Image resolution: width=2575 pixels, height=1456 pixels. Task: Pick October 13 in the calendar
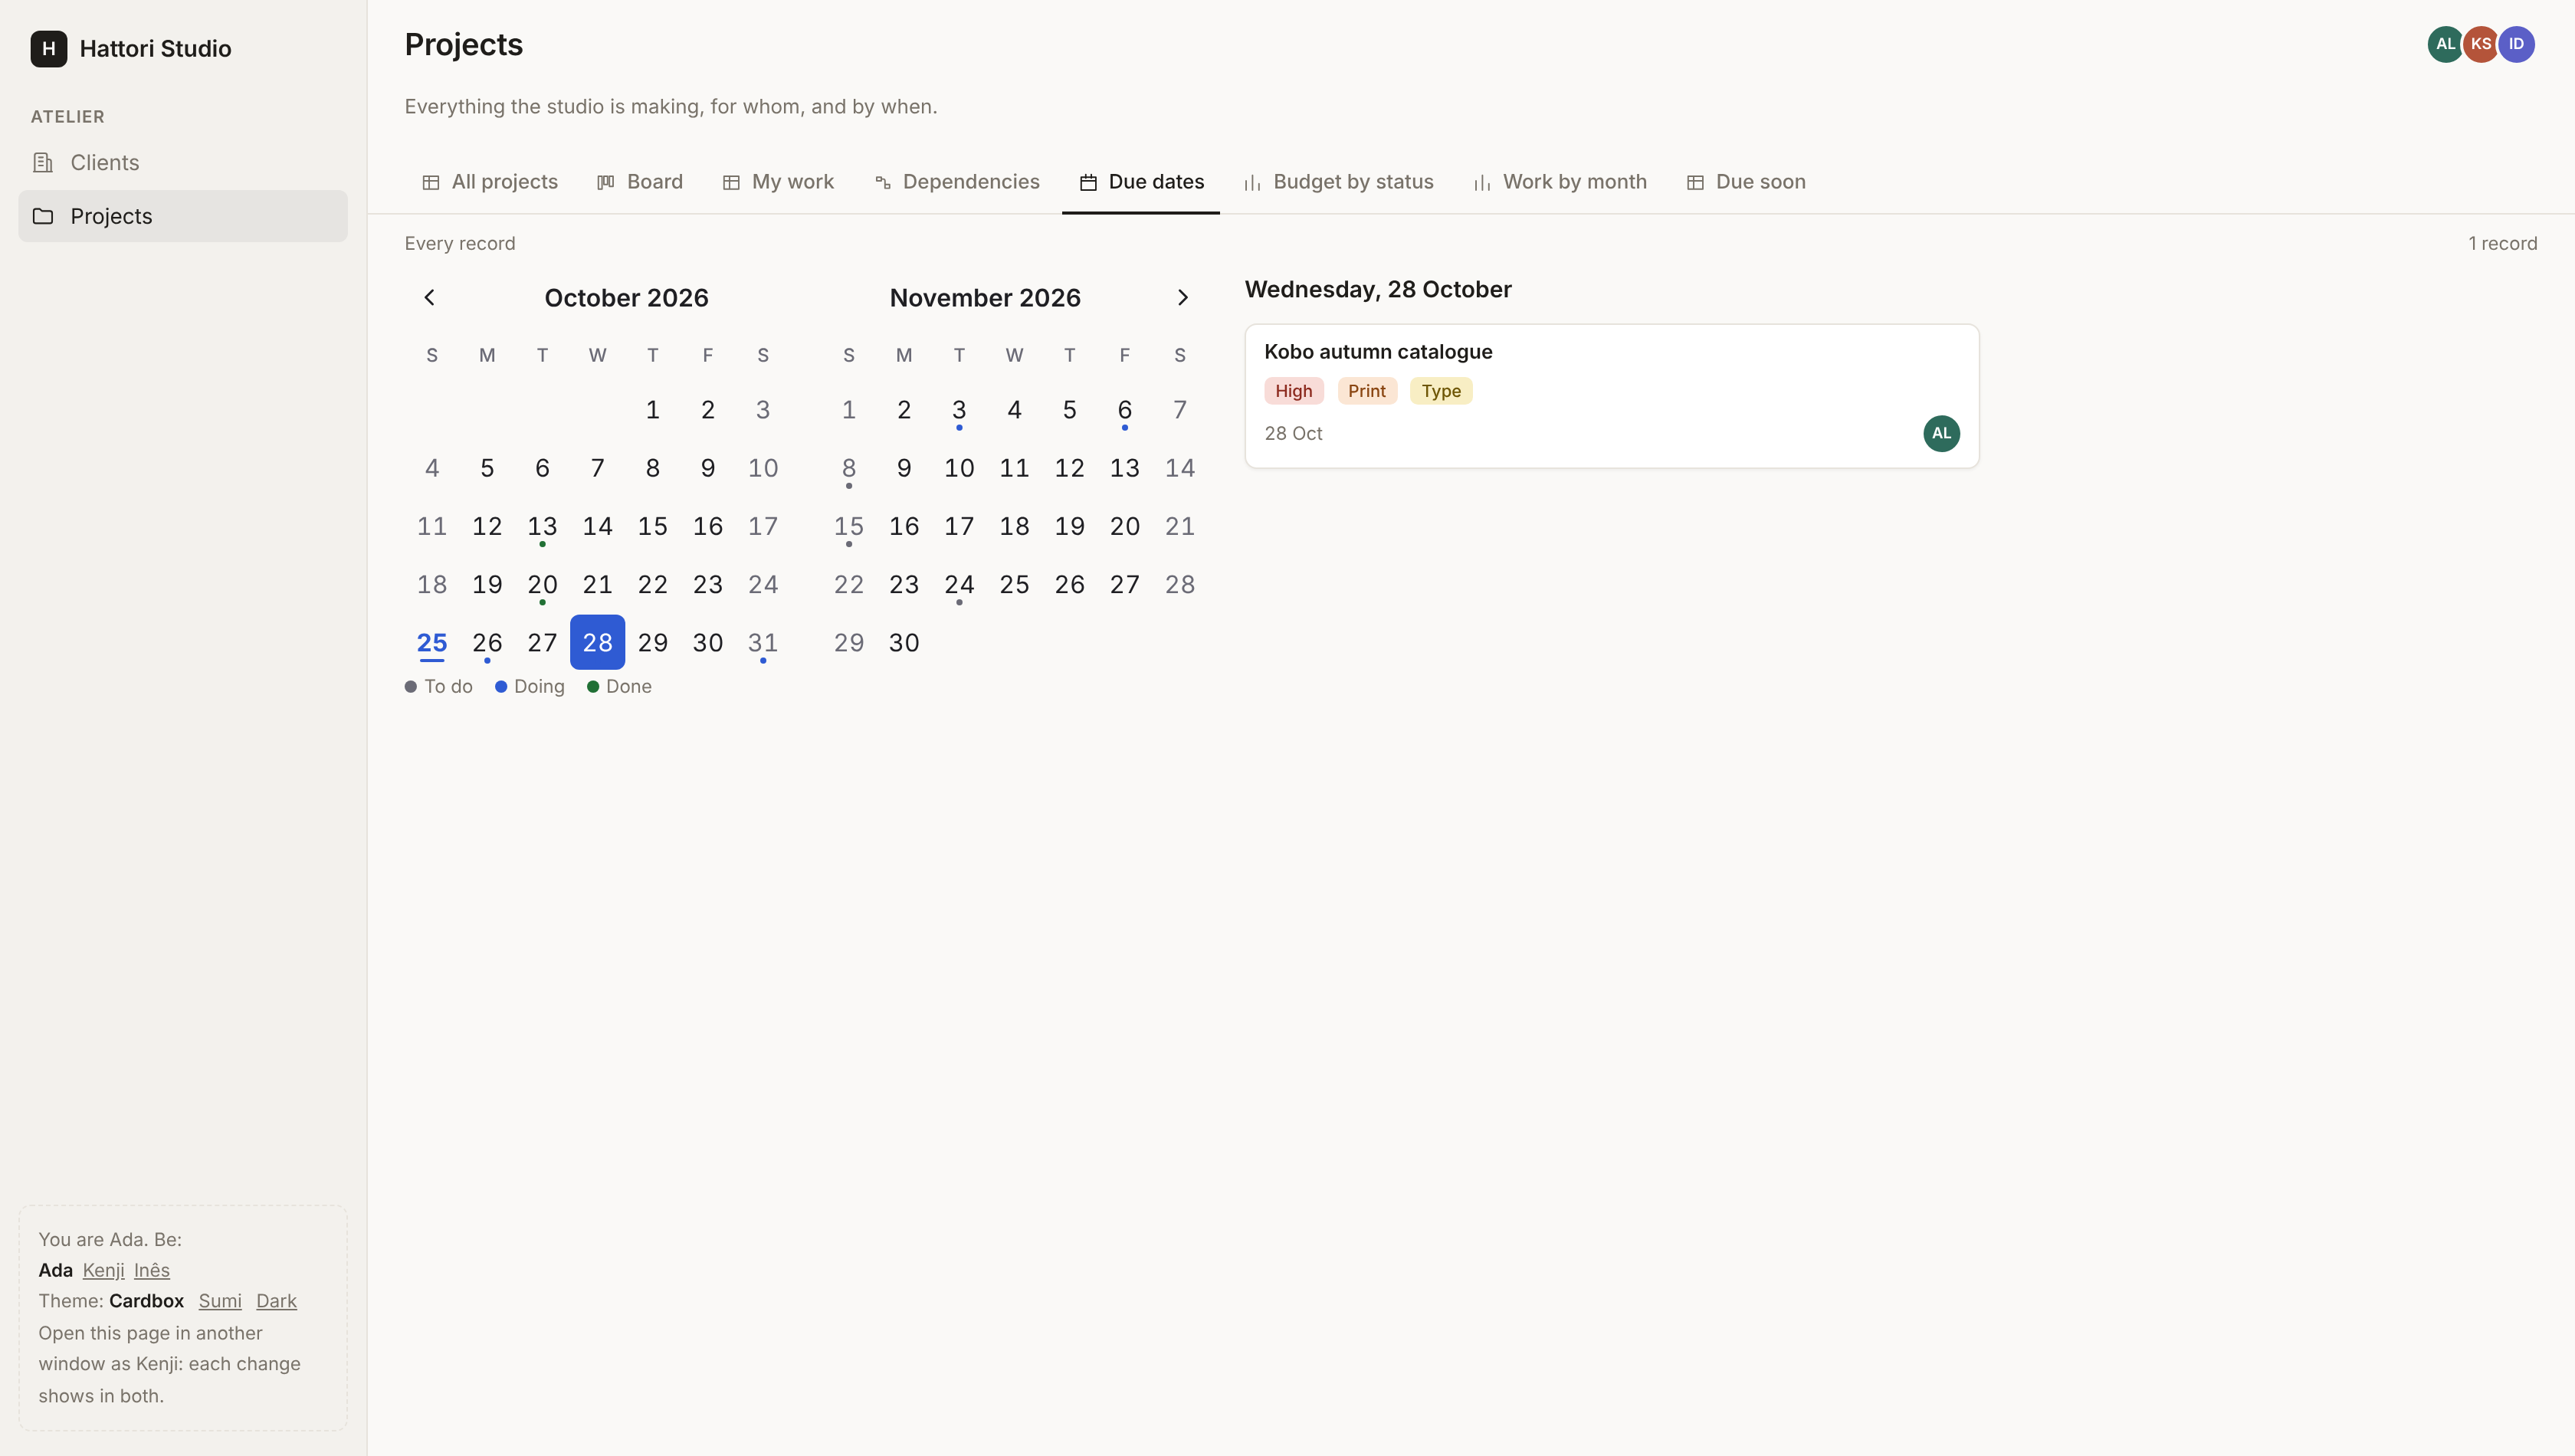542,526
